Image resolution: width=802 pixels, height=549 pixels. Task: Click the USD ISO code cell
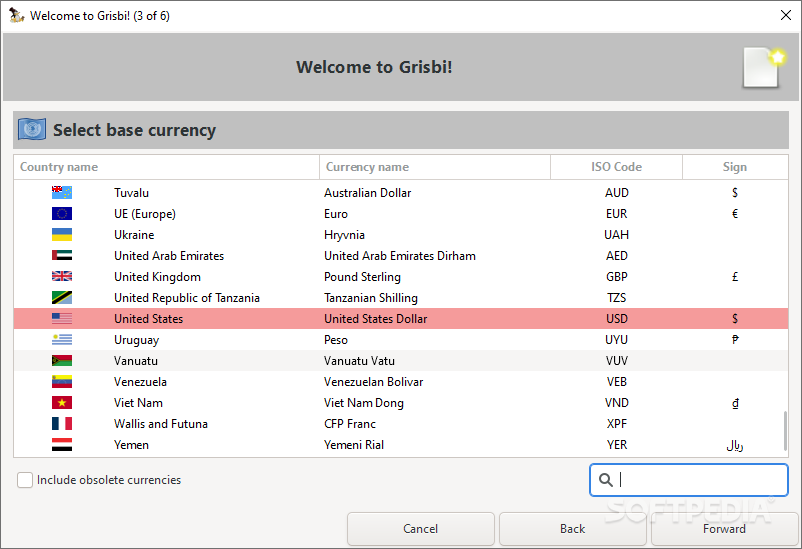(616, 319)
